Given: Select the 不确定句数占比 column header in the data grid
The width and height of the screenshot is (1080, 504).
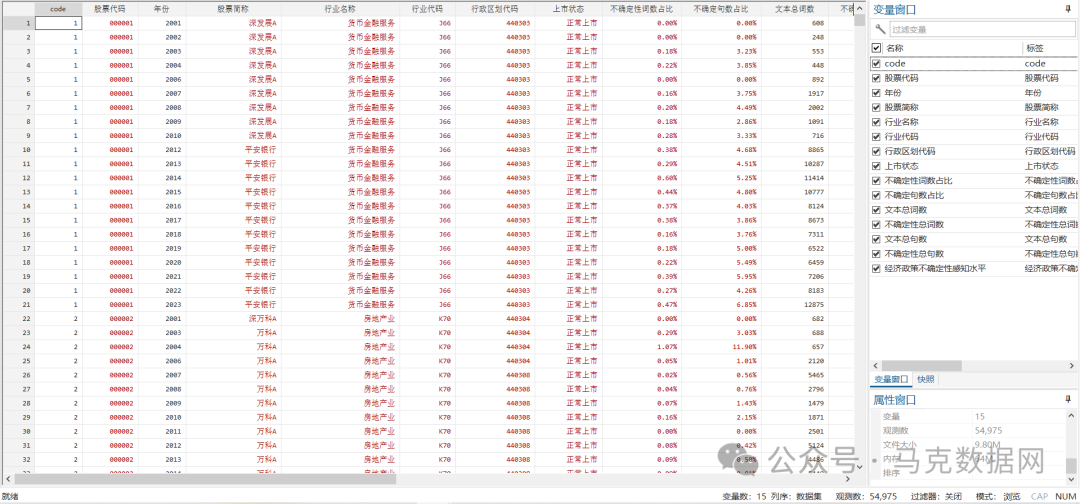Looking at the screenshot, I should tap(721, 9).
